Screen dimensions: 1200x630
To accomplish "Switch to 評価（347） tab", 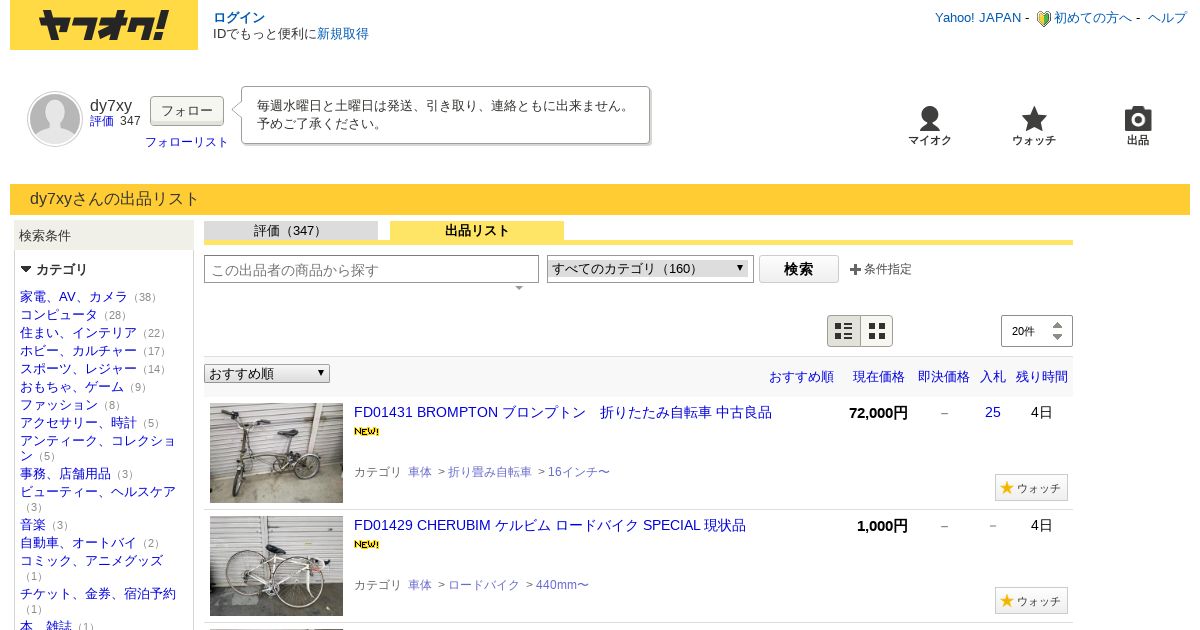I will click(291, 231).
